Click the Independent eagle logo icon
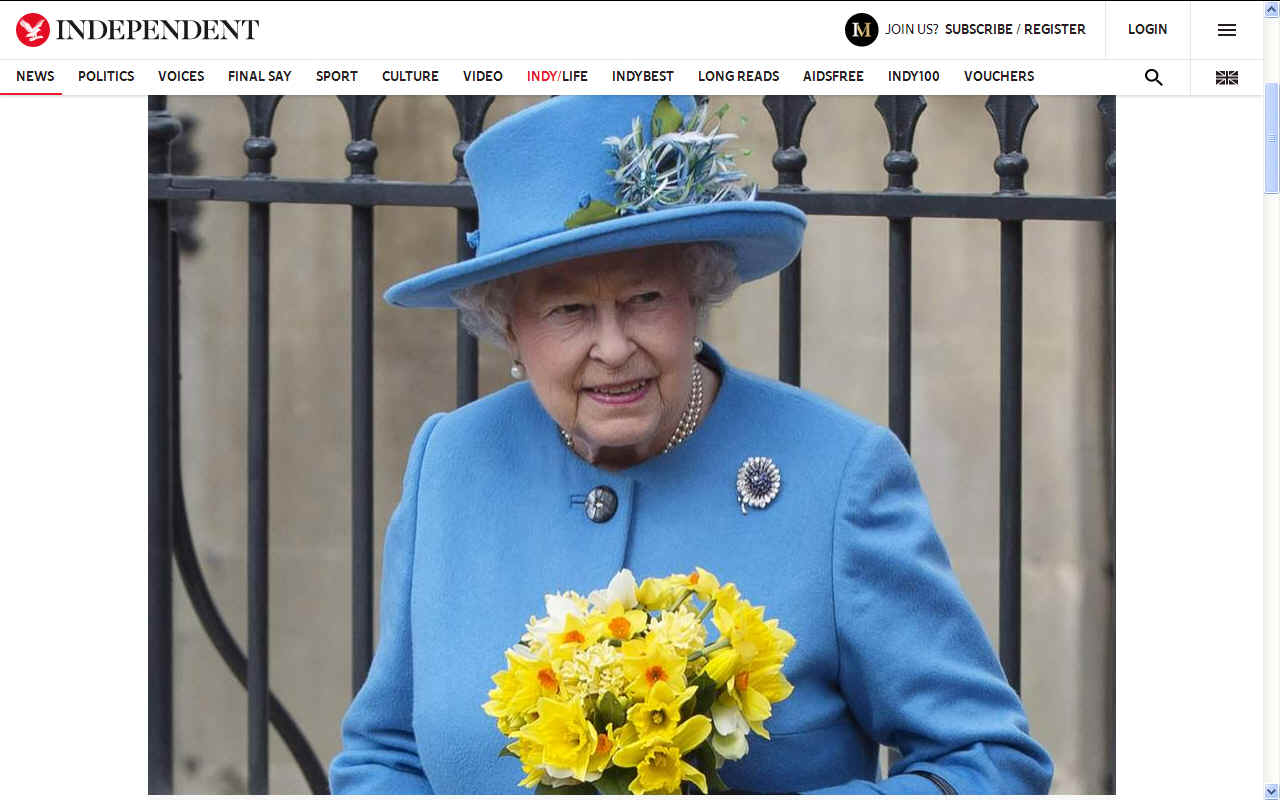The image size is (1280, 800). tap(33, 30)
